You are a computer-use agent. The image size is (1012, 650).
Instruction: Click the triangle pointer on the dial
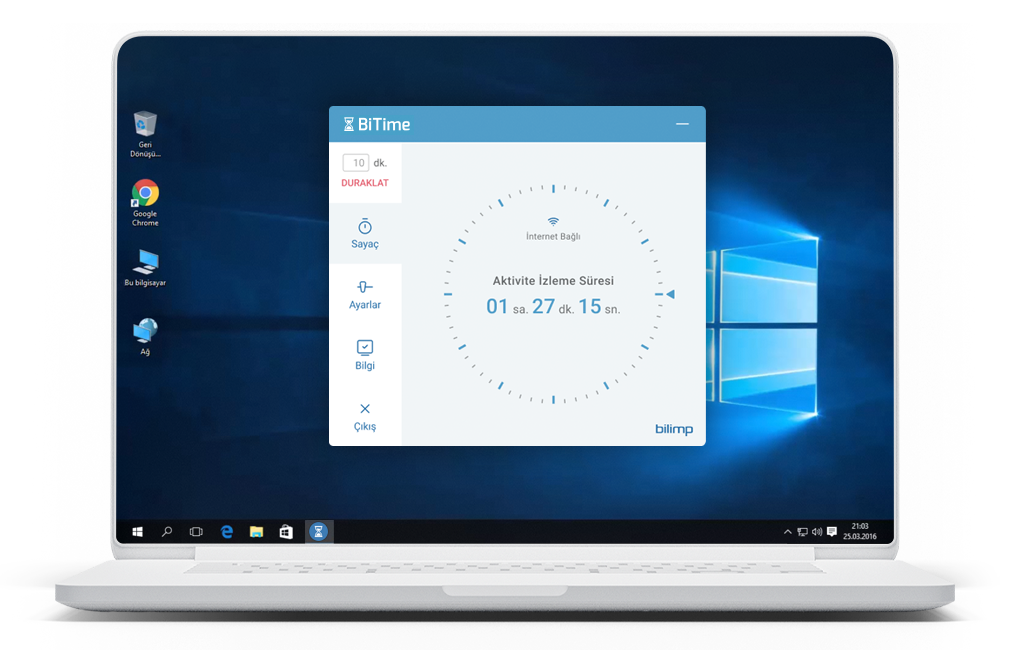coord(670,294)
